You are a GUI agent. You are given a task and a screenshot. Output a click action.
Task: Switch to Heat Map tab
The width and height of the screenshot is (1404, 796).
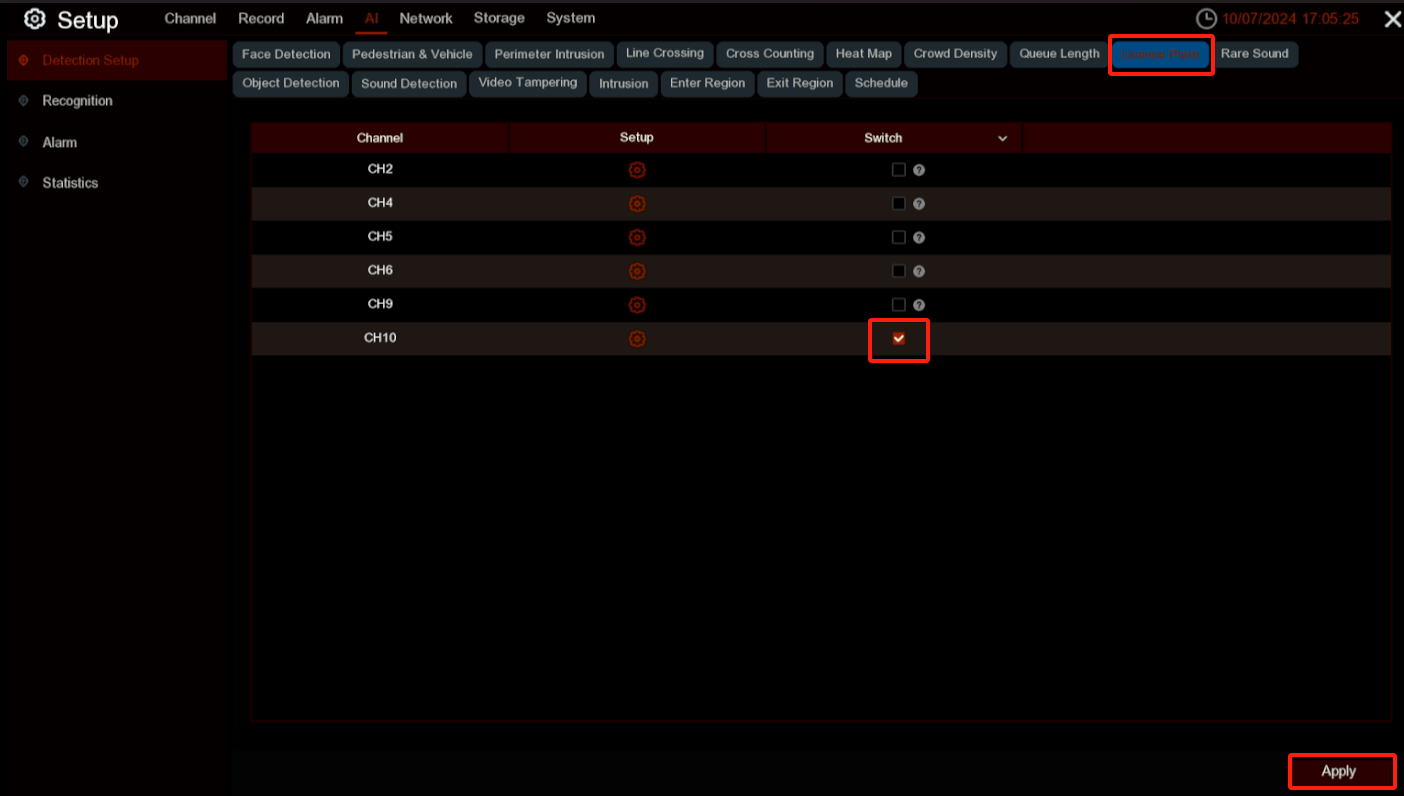[x=864, y=54]
